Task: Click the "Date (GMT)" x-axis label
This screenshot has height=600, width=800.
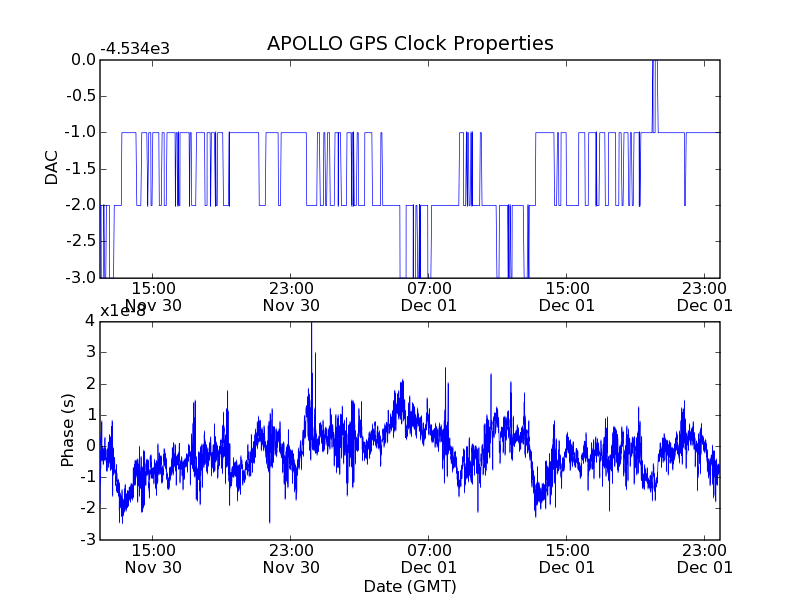Action: point(410,587)
